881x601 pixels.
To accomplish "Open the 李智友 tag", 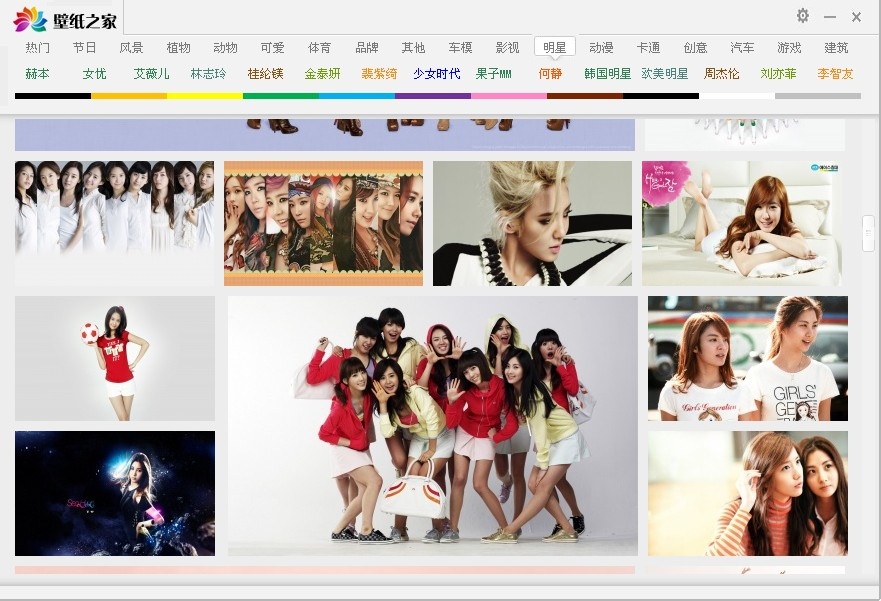I will coord(835,74).
